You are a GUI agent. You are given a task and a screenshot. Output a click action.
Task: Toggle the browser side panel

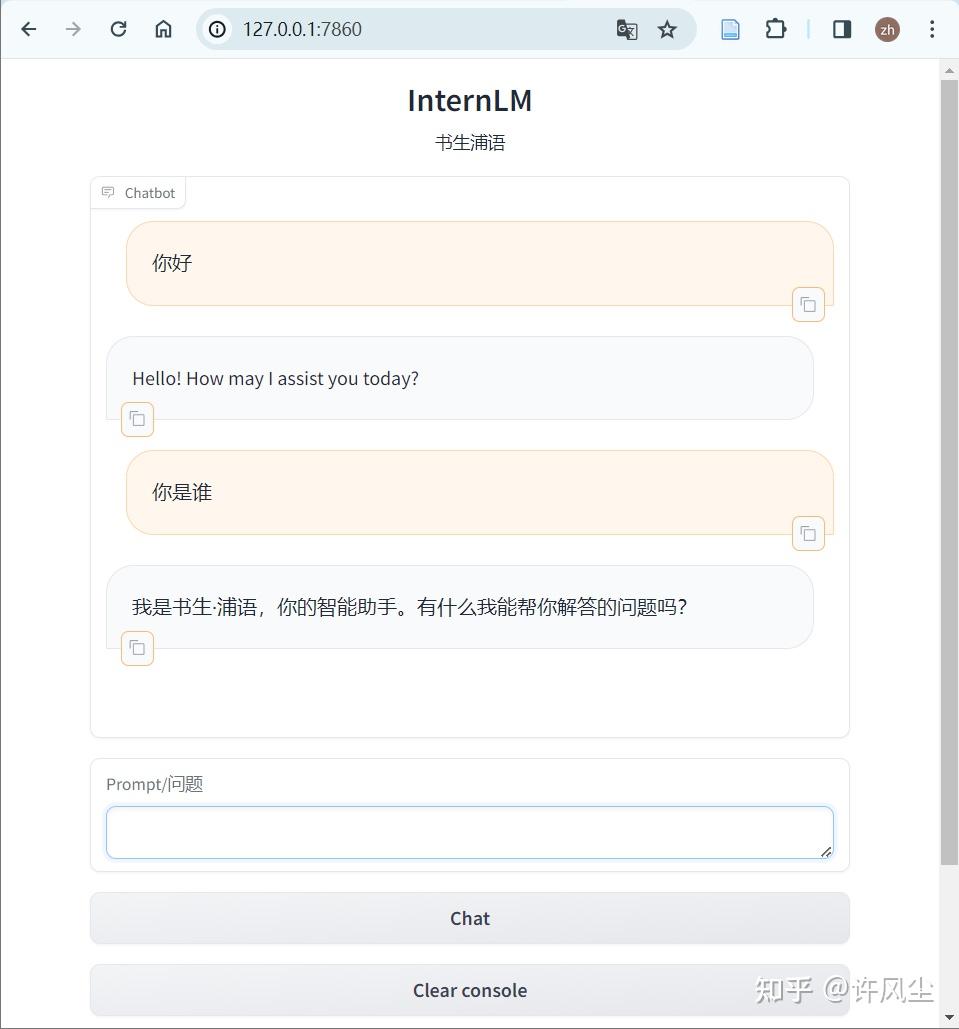click(841, 29)
